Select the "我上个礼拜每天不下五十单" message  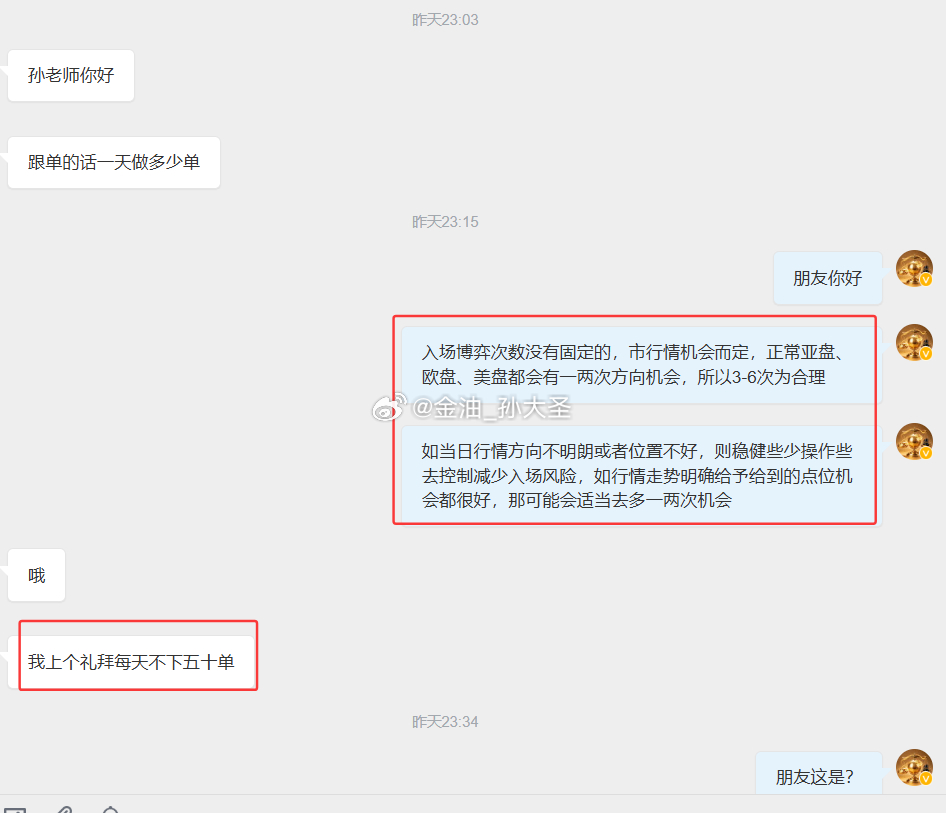(x=131, y=662)
